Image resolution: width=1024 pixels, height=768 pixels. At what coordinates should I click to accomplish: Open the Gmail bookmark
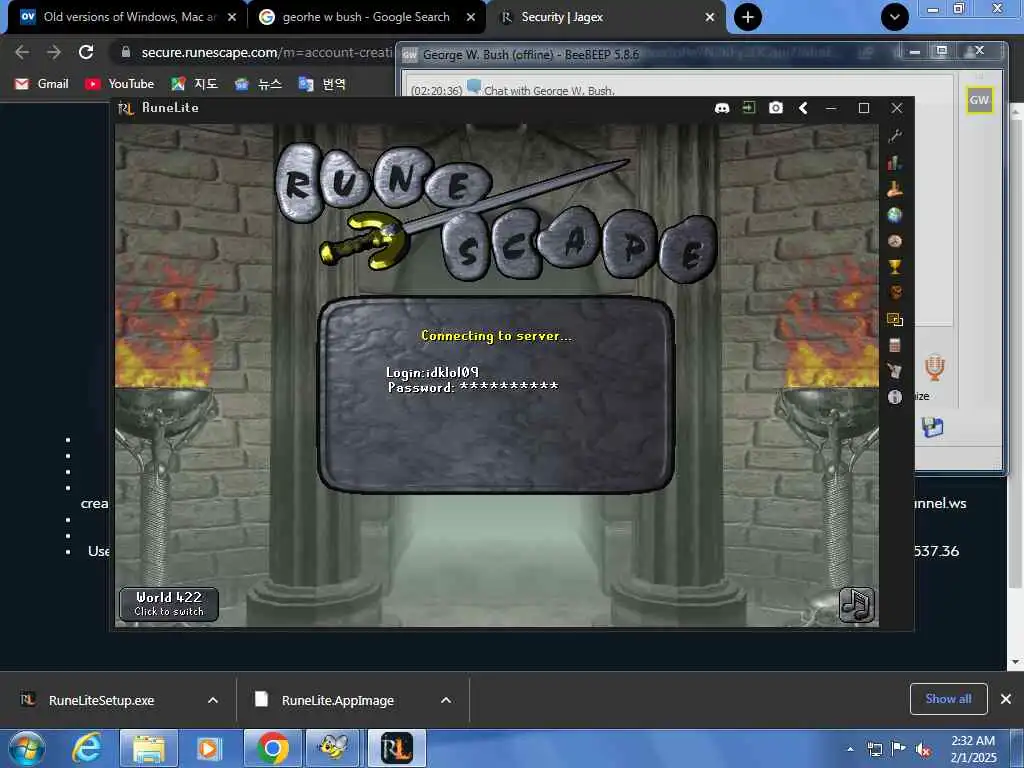coord(41,84)
